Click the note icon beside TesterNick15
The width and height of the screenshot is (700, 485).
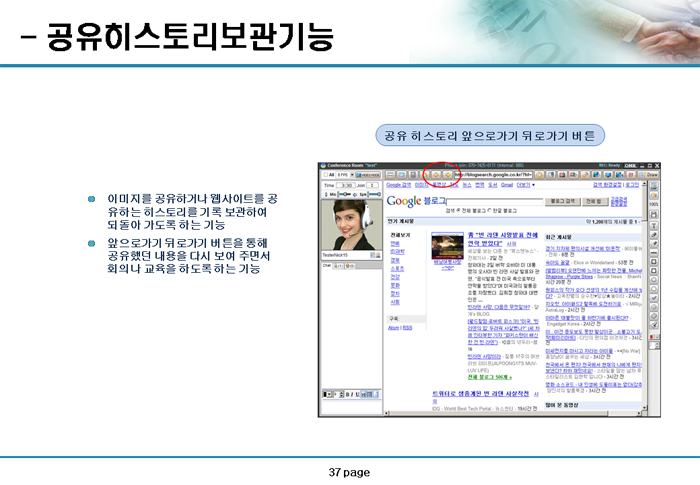pyautogui.click(x=372, y=255)
